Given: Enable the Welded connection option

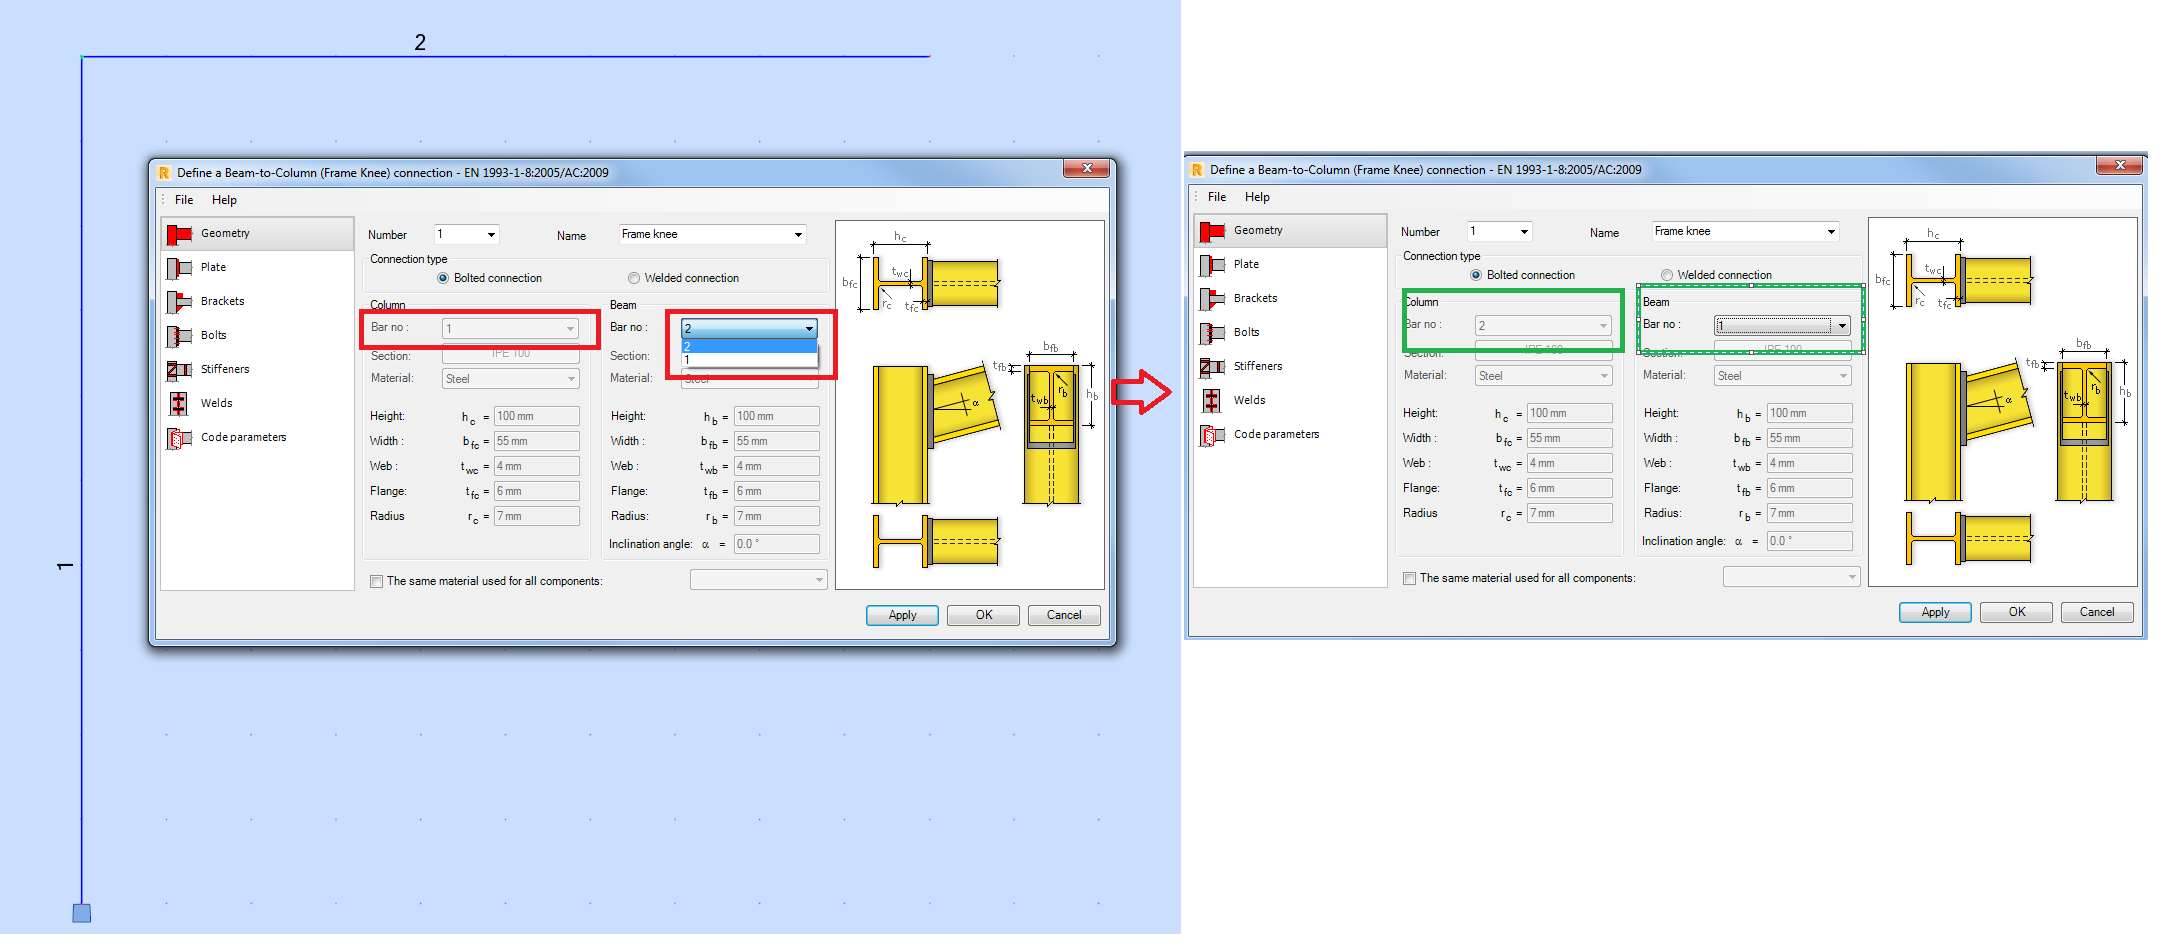Looking at the screenshot, I should pos(634,277).
